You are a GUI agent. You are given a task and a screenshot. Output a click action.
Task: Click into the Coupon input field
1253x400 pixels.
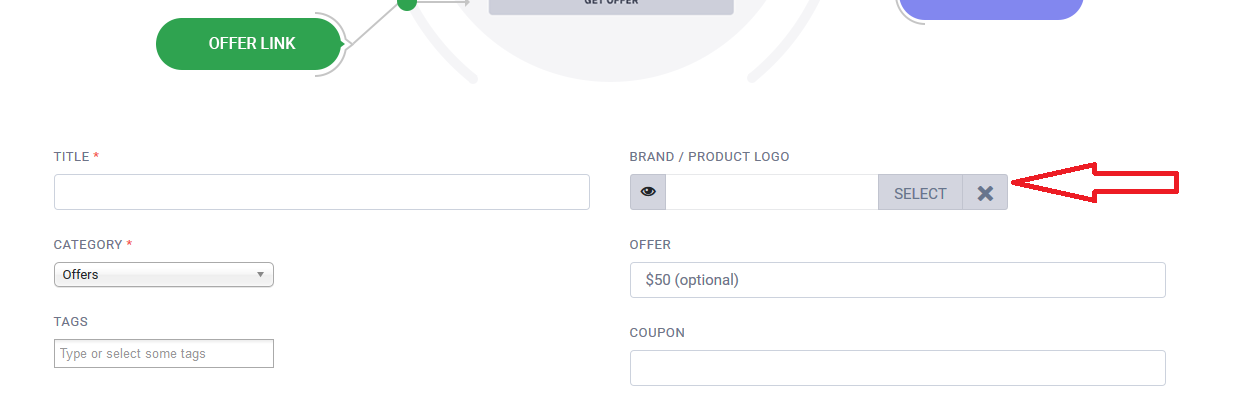897,368
